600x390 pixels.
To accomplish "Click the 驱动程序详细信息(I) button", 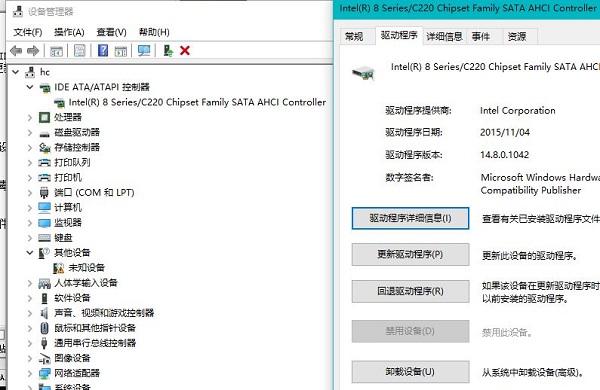I will point(410,218).
